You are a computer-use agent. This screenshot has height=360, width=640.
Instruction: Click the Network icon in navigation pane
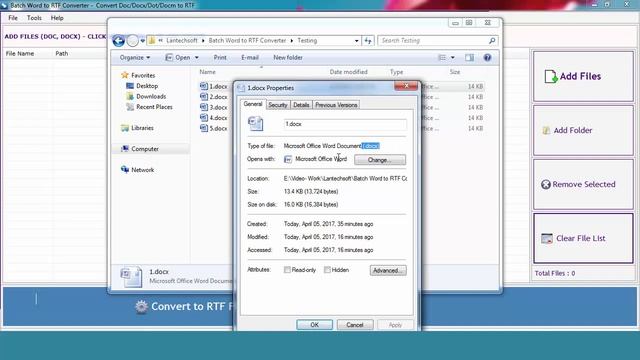[x=125, y=170]
